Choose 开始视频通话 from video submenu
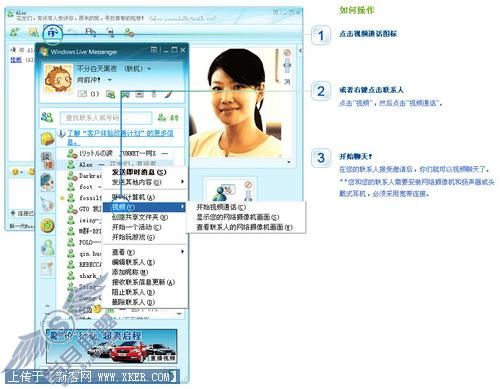500x389 pixels. (x=221, y=207)
